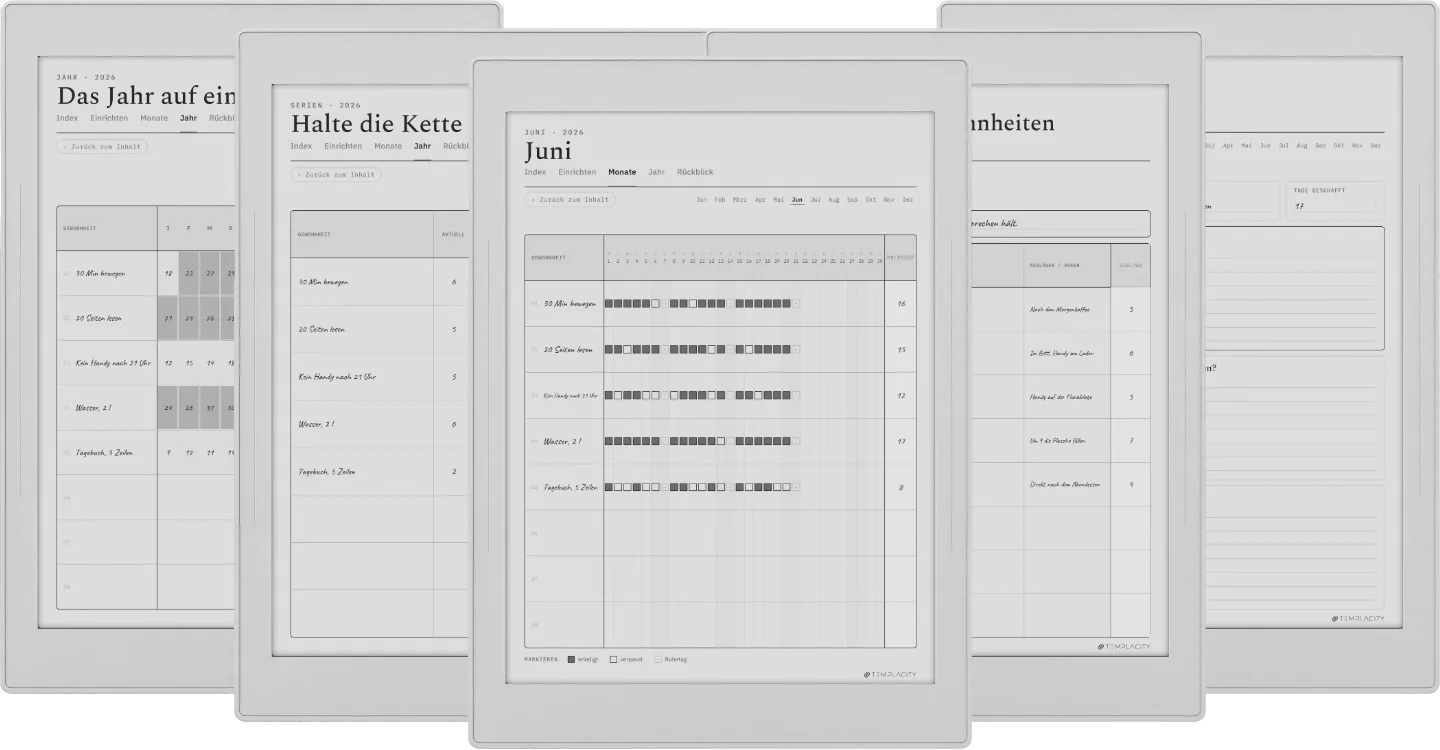
Task: Toggle day 6 box for '30 Min bewegen'
Action: tap(655, 303)
